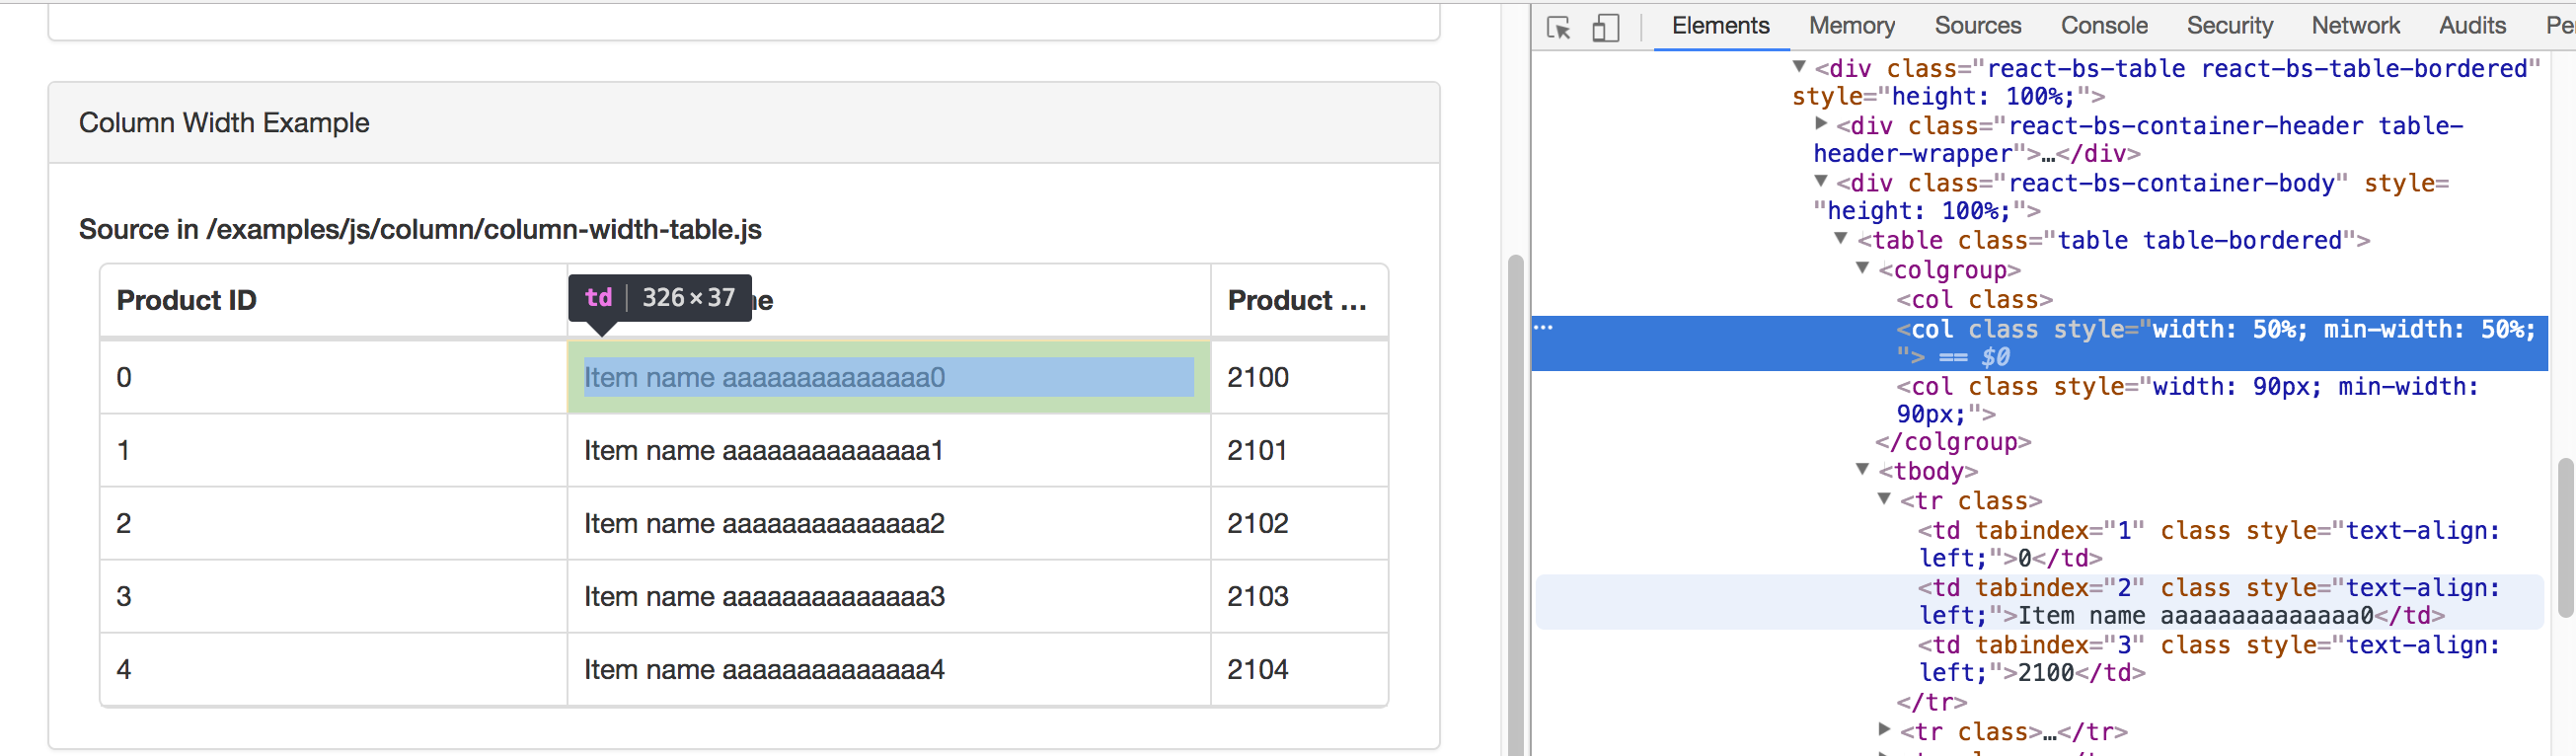Collapse the colgroup element
The image size is (2576, 756).
1861,269
